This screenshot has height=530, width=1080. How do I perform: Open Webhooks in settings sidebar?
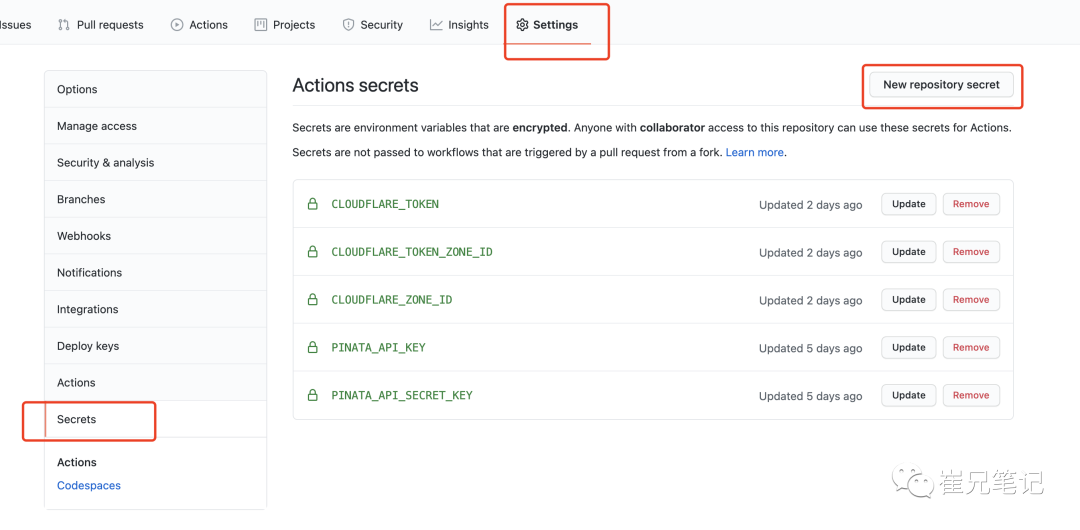[x=84, y=236]
